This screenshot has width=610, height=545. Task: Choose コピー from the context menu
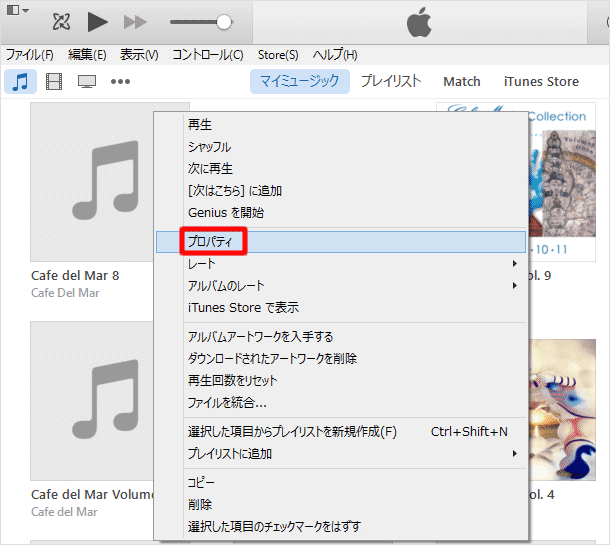(x=341, y=483)
